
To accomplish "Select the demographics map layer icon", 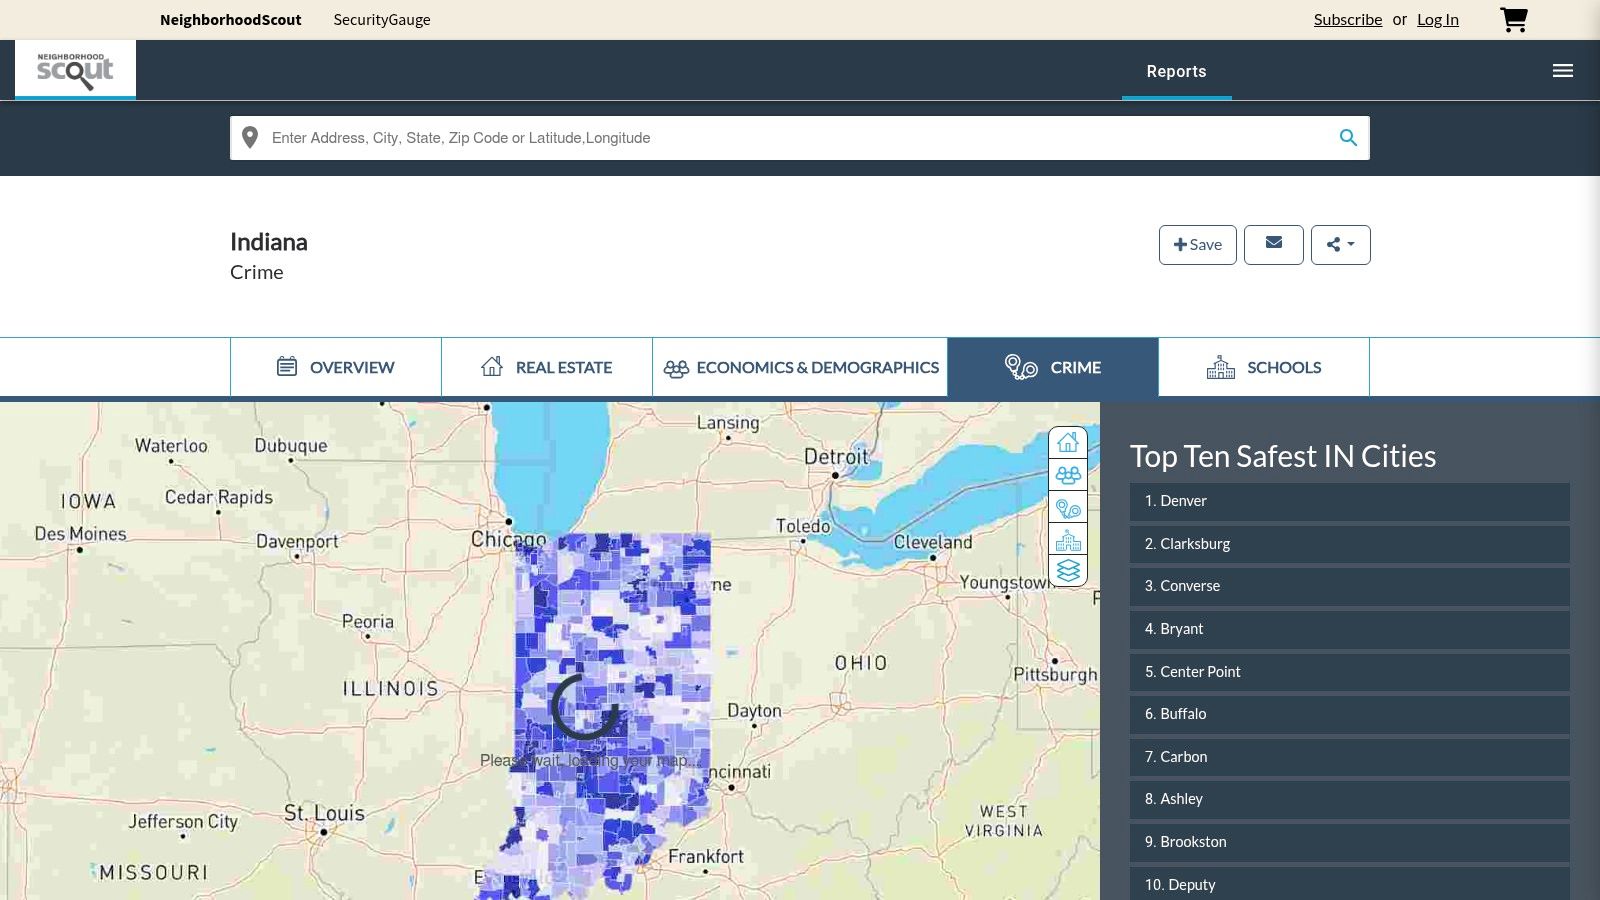I will [1068, 475].
